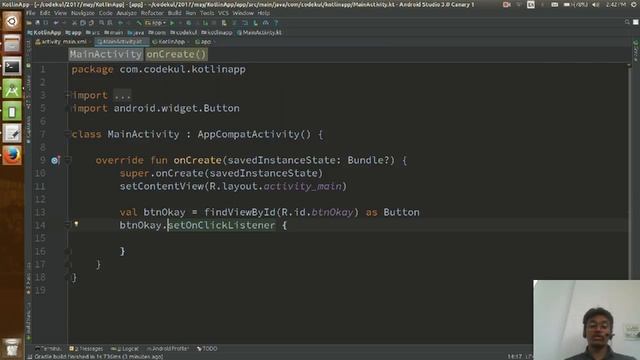This screenshot has height=360, width=640.
Task: Click the override gutter icon on line 9
Action: 55,160
